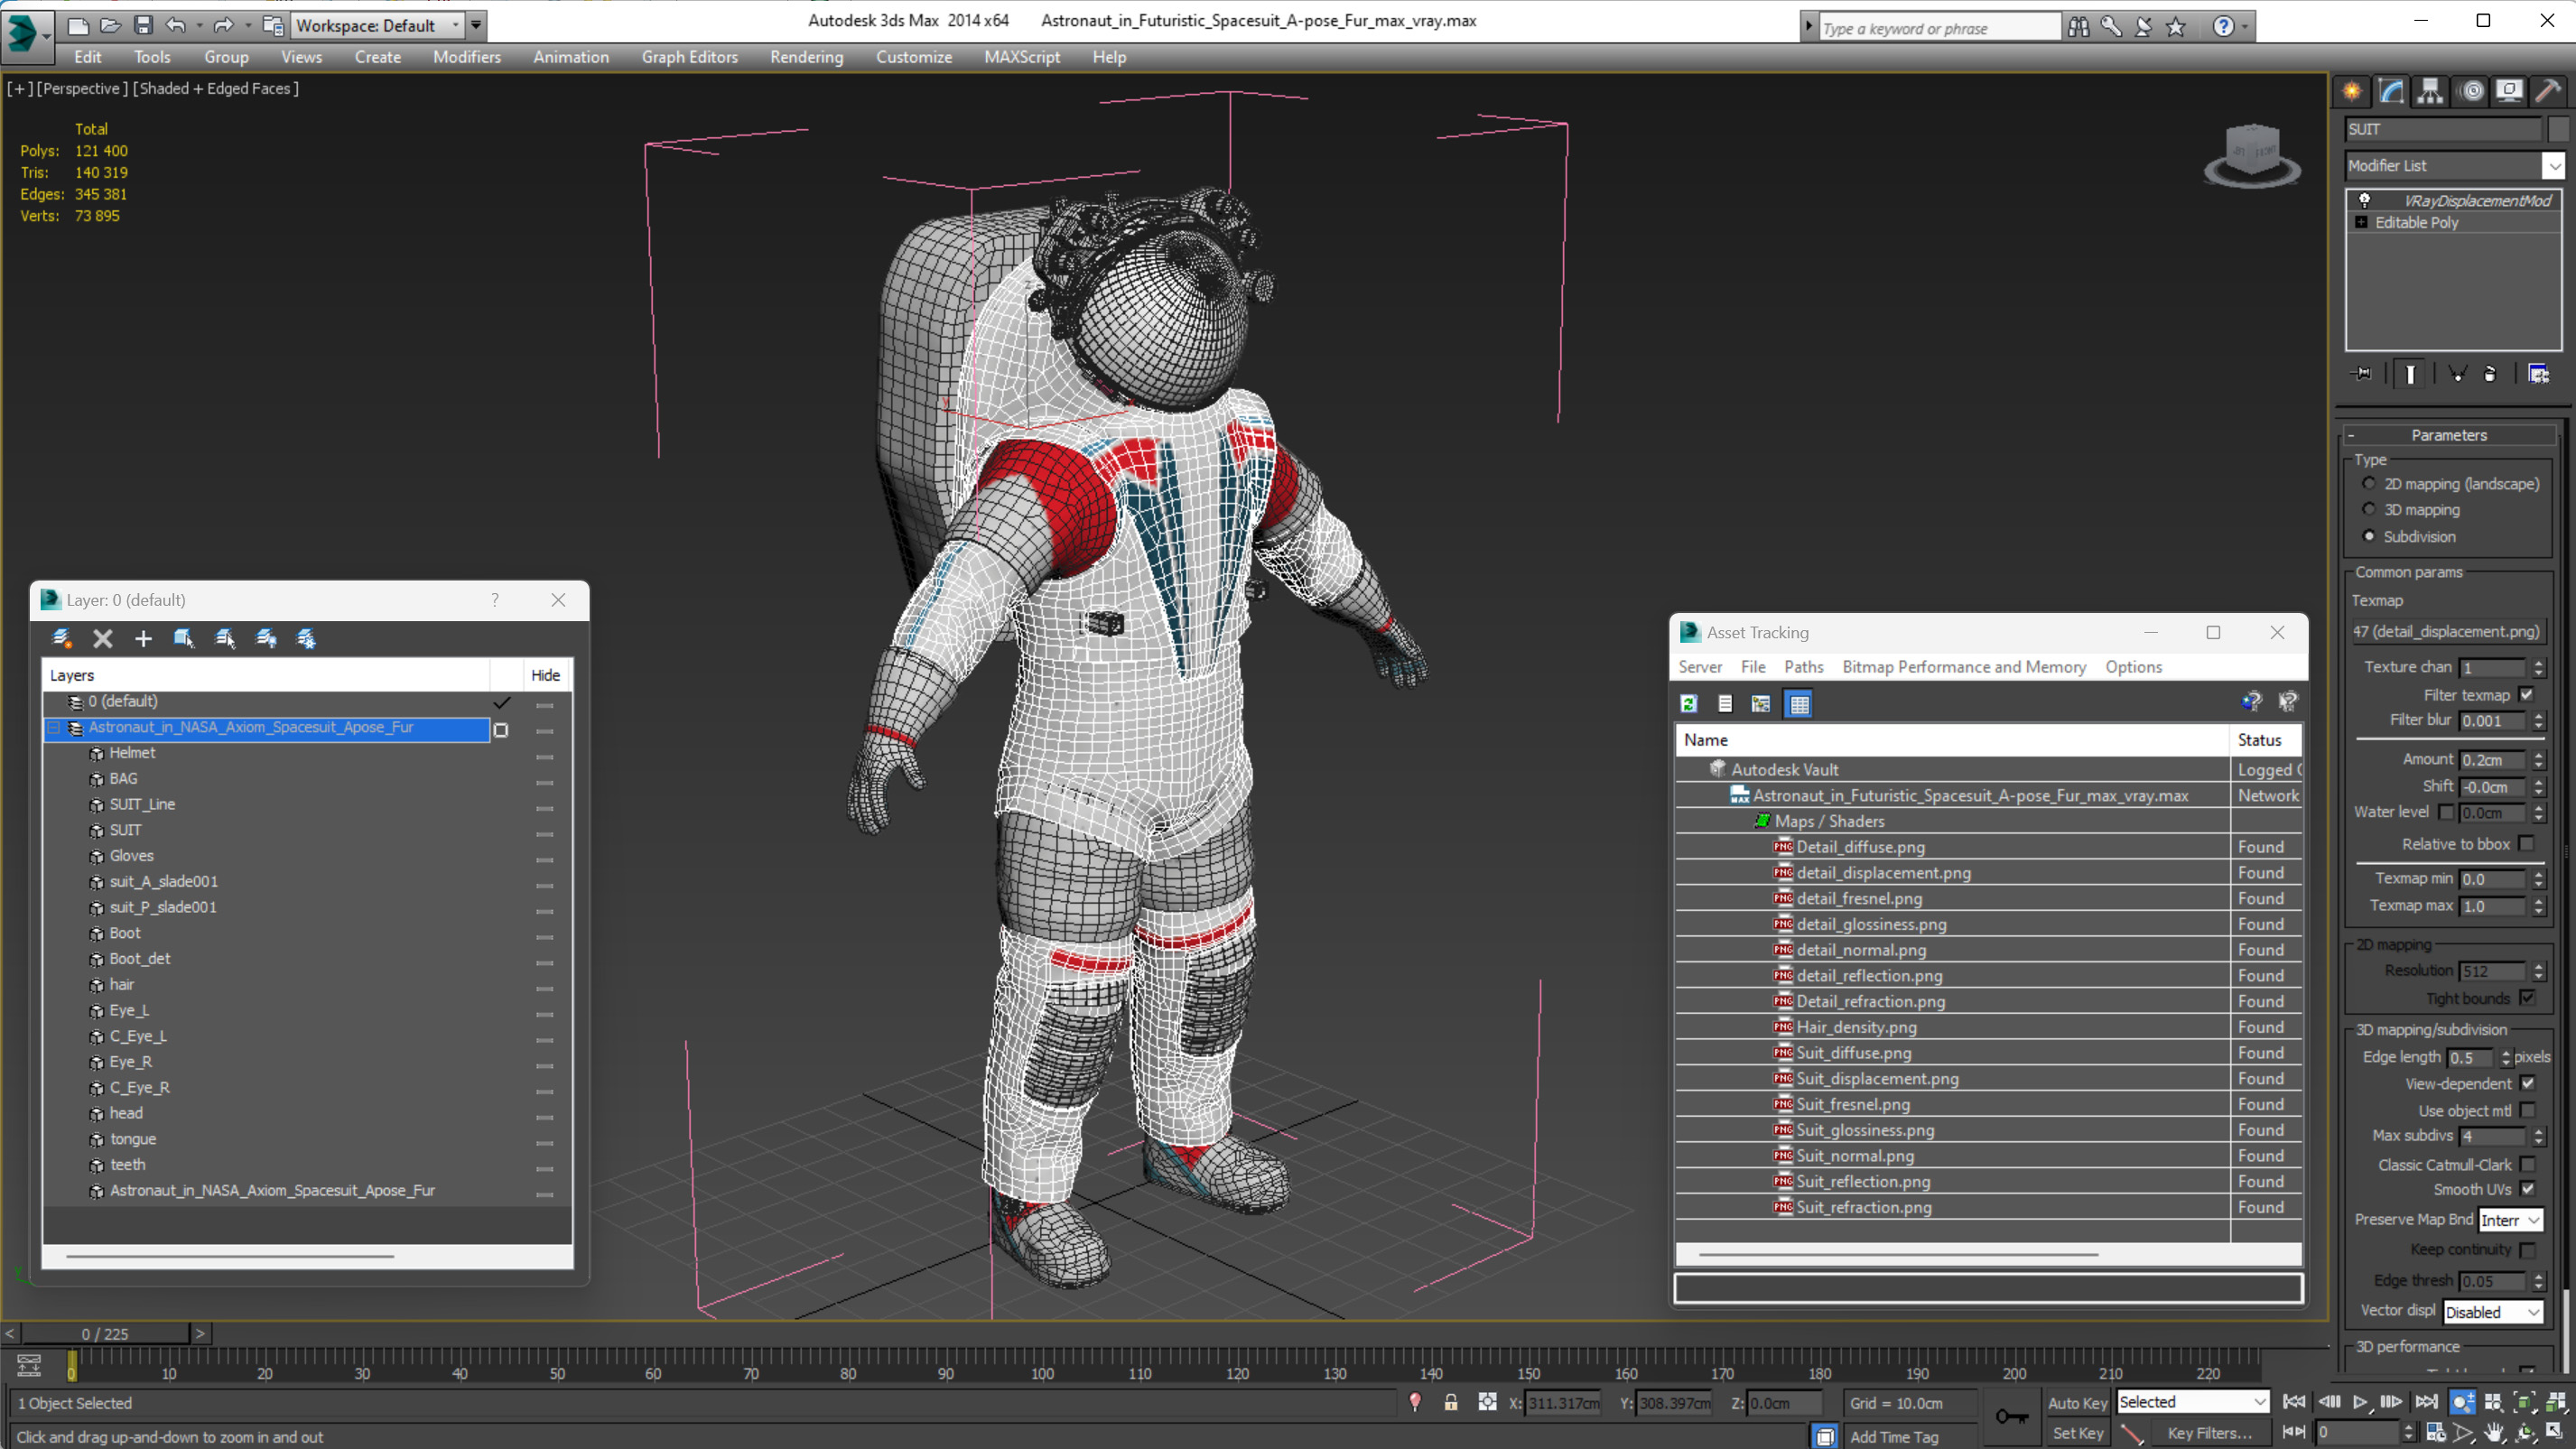Enable Relative to bbox checkbox
2576x1449 pixels.
pyautogui.click(x=2528, y=844)
